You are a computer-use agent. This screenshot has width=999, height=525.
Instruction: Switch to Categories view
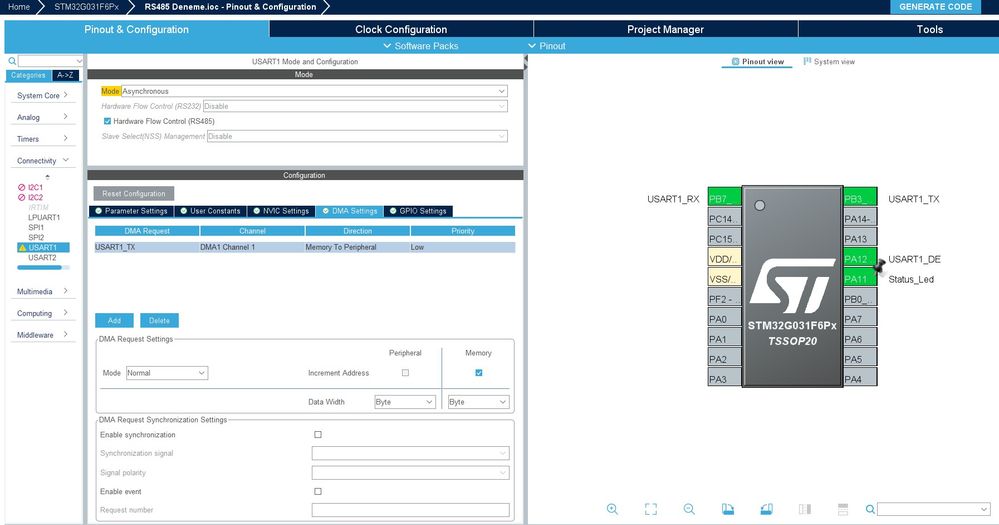coord(28,75)
